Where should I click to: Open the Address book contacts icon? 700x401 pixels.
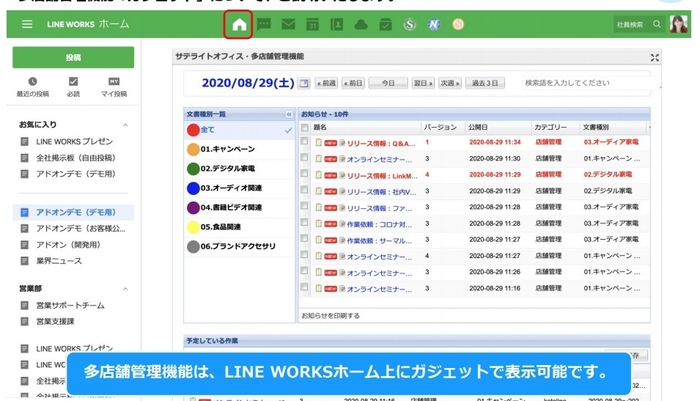pyautogui.click(x=337, y=24)
